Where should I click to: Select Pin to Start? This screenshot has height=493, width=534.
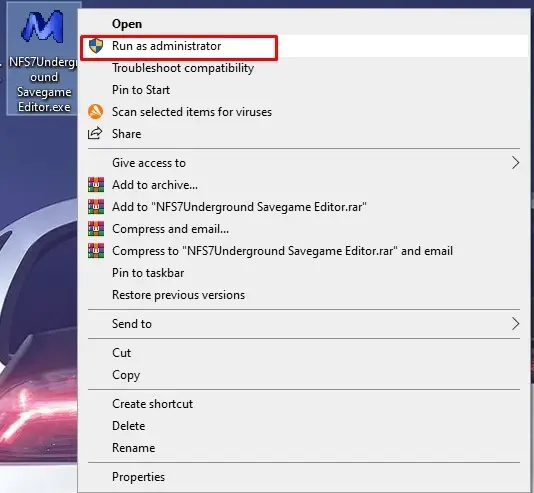click(x=303, y=90)
